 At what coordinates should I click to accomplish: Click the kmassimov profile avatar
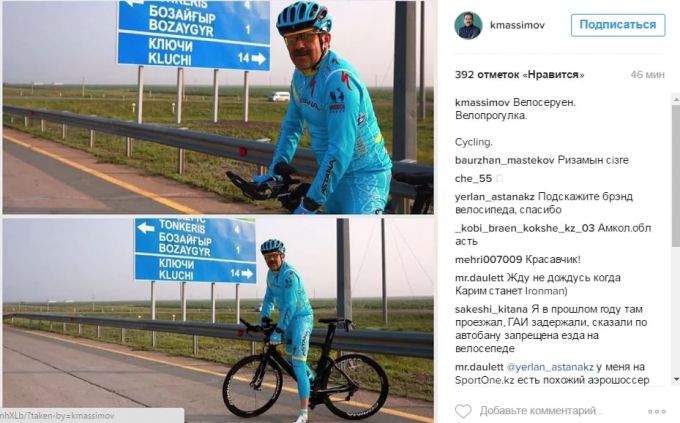tap(468, 26)
